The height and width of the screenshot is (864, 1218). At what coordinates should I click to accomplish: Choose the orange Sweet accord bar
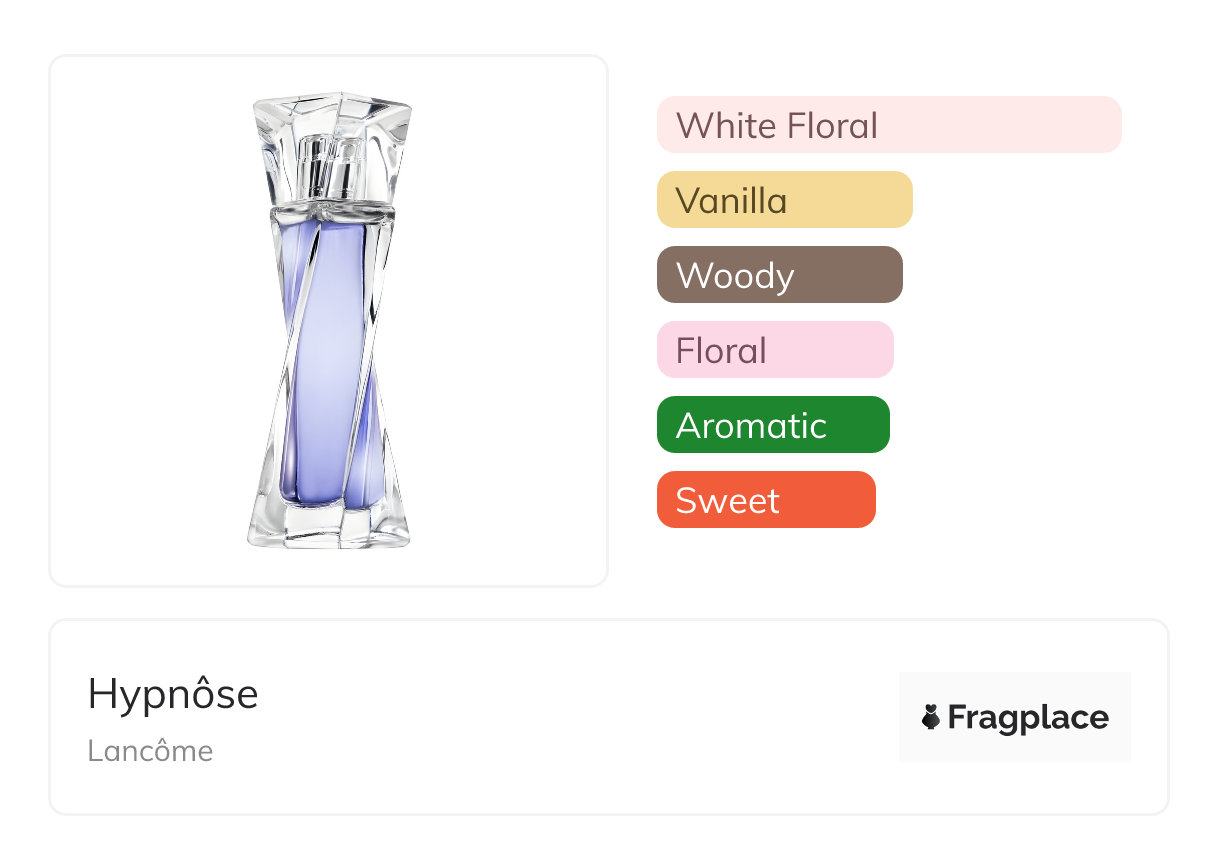coord(766,500)
